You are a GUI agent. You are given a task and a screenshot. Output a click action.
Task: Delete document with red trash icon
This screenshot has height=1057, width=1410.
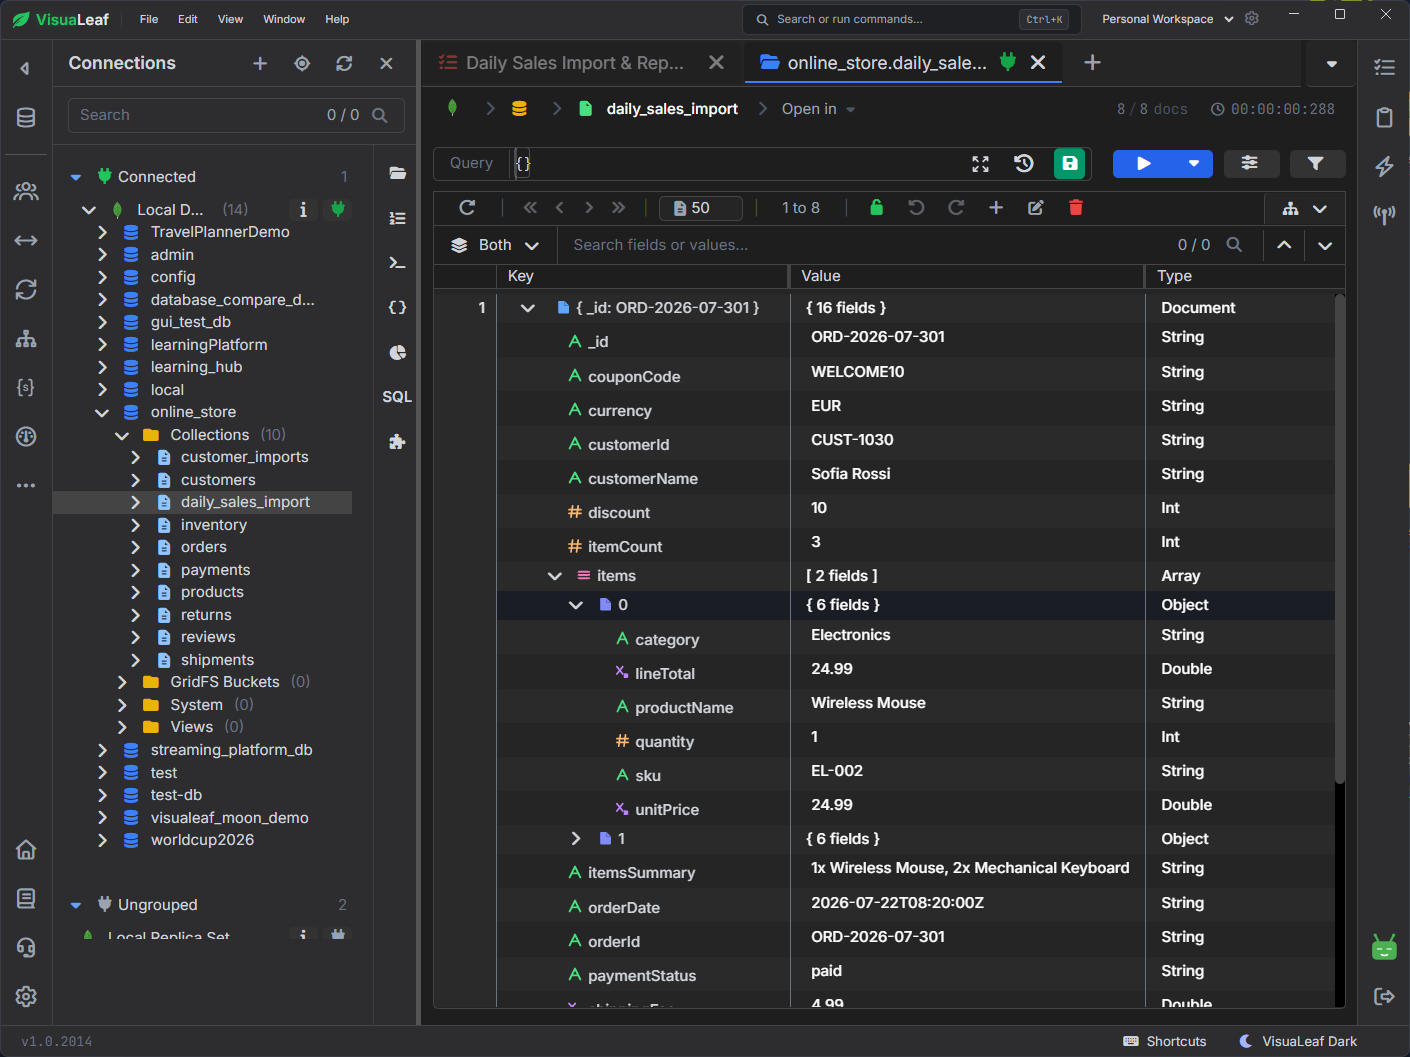point(1075,207)
